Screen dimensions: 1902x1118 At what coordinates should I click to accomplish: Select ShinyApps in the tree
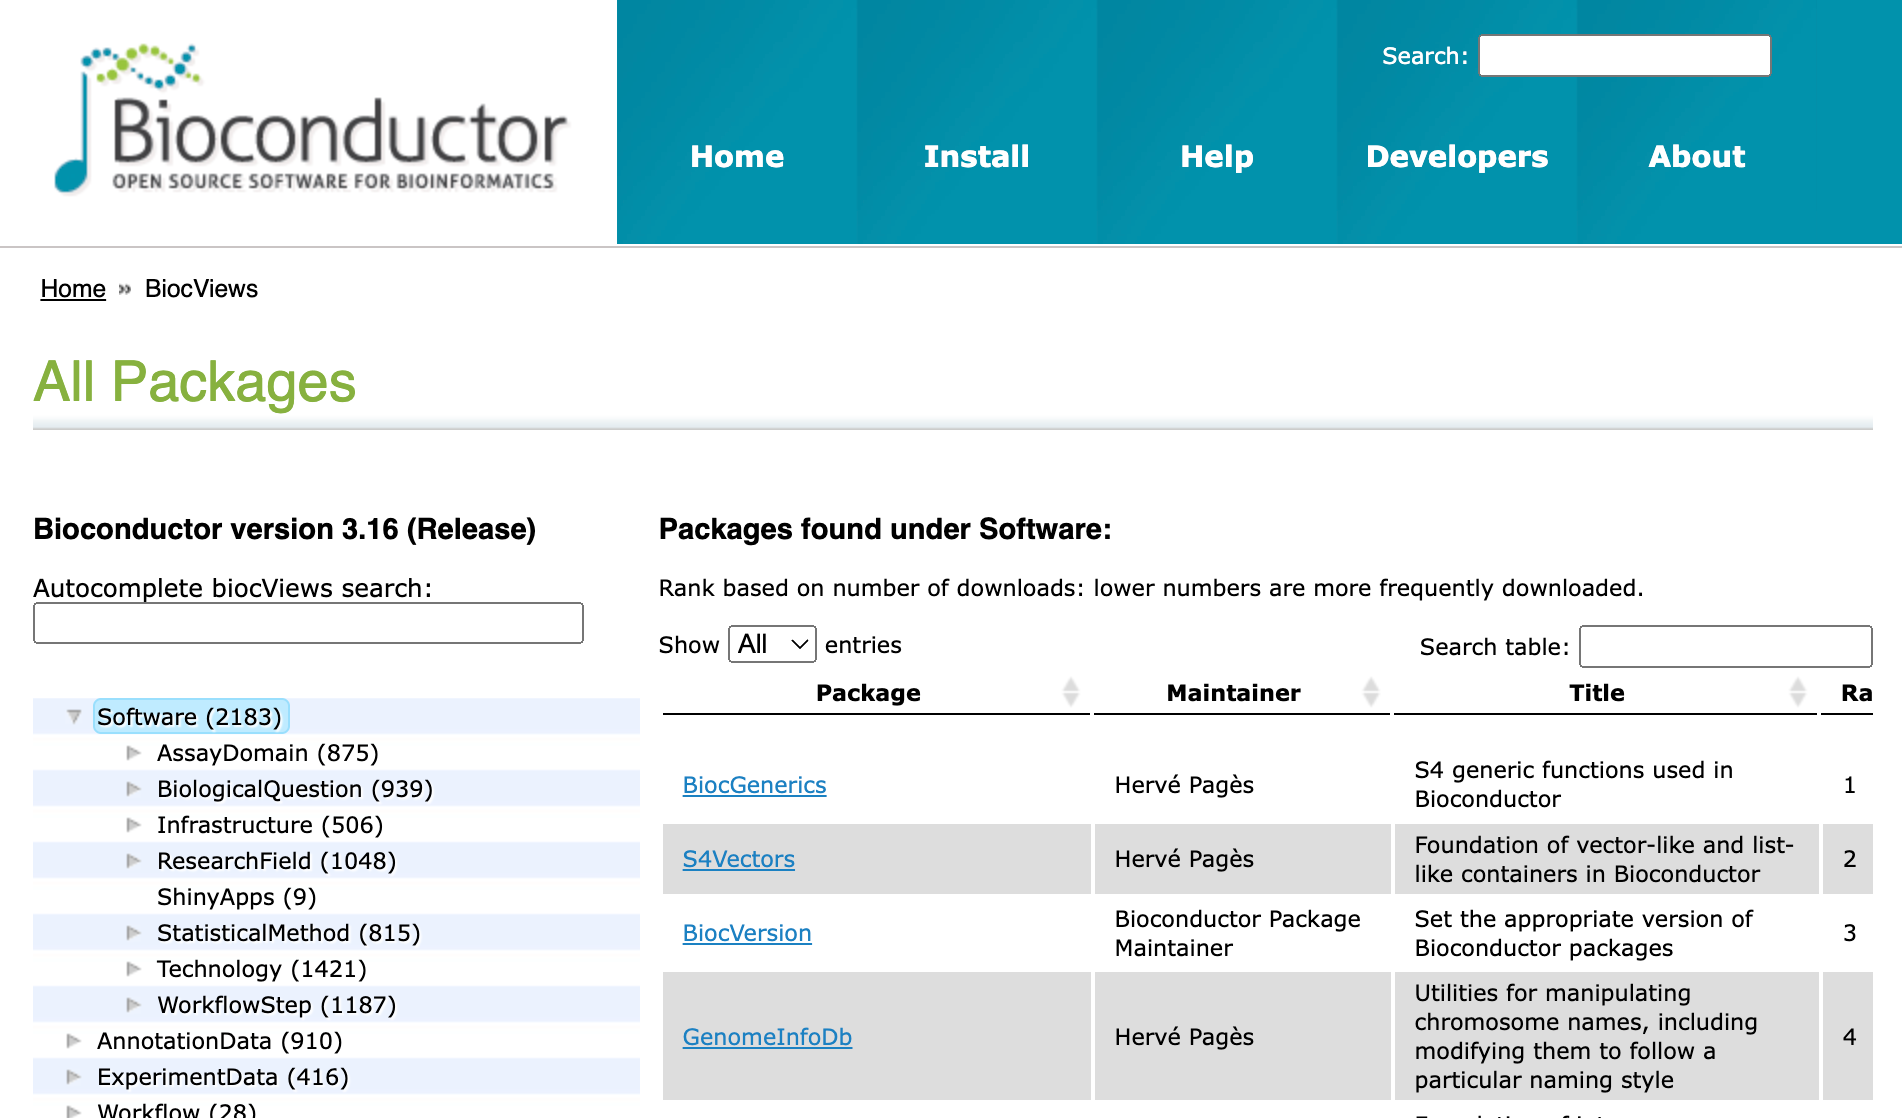236,897
